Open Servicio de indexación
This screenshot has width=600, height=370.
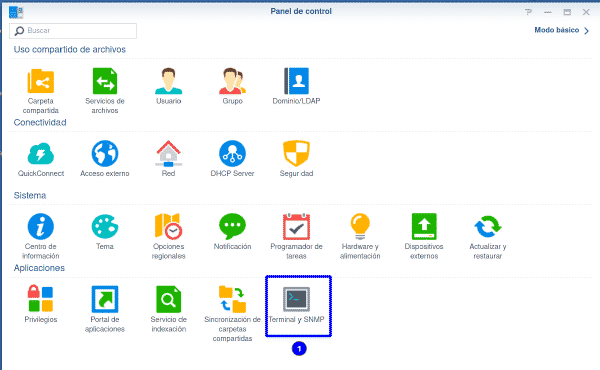pyautogui.click(x=168, y=309)
